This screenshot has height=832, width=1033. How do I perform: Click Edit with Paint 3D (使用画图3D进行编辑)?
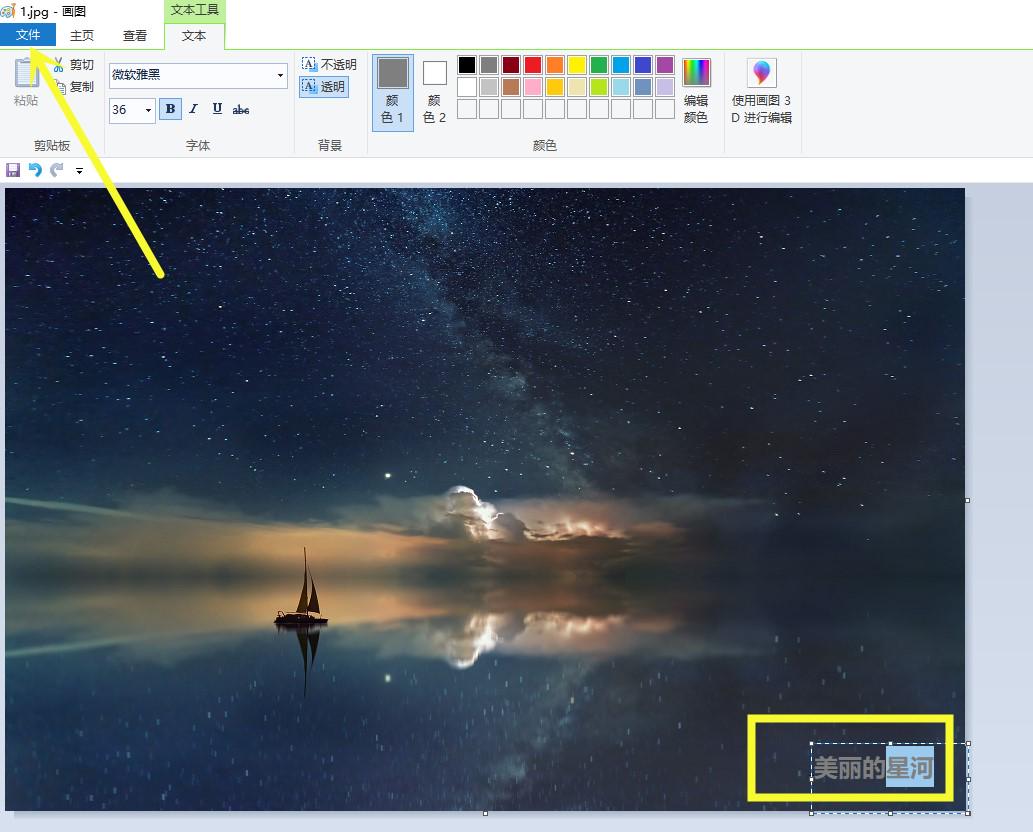click(762, 91)
